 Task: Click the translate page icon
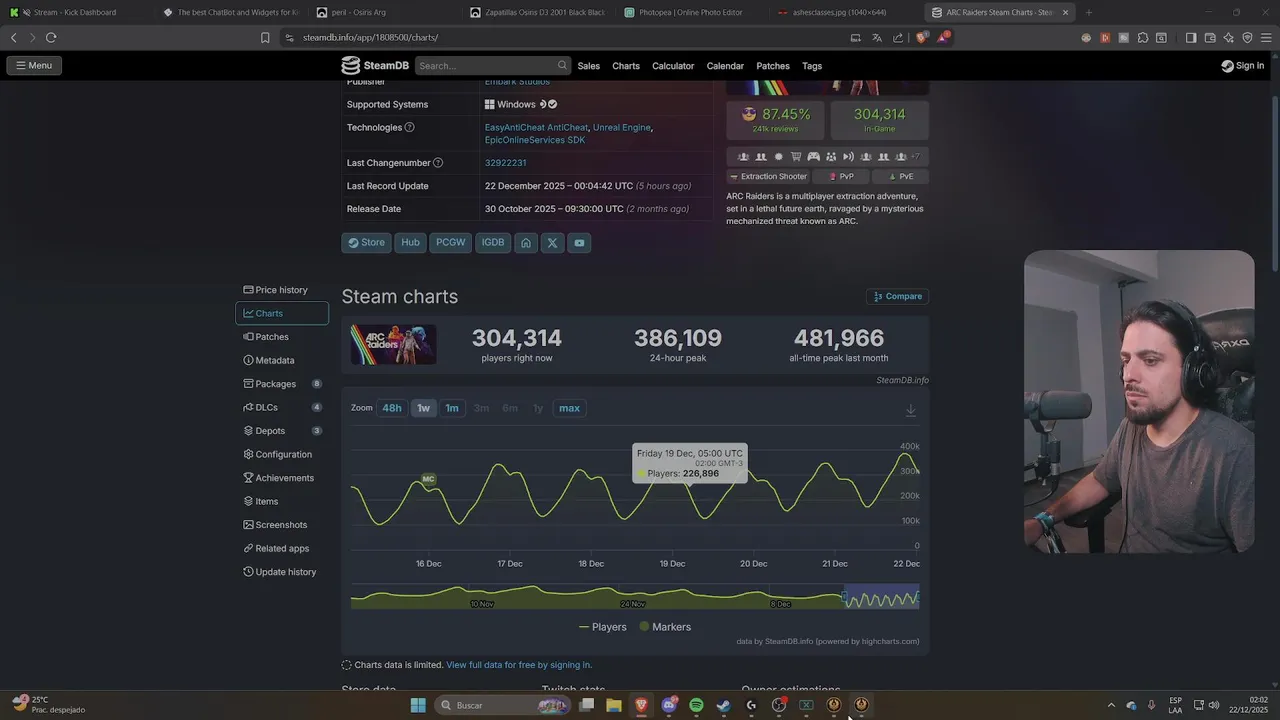tap(877, 38)
